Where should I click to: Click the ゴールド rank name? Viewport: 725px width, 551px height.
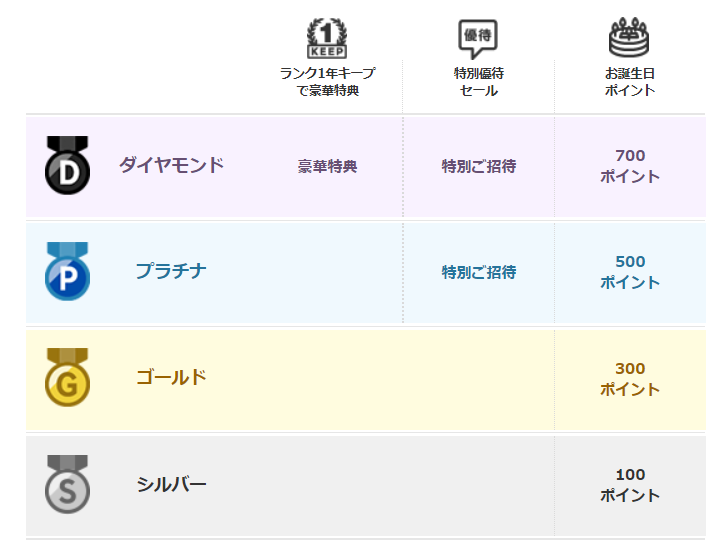point(171,377)
